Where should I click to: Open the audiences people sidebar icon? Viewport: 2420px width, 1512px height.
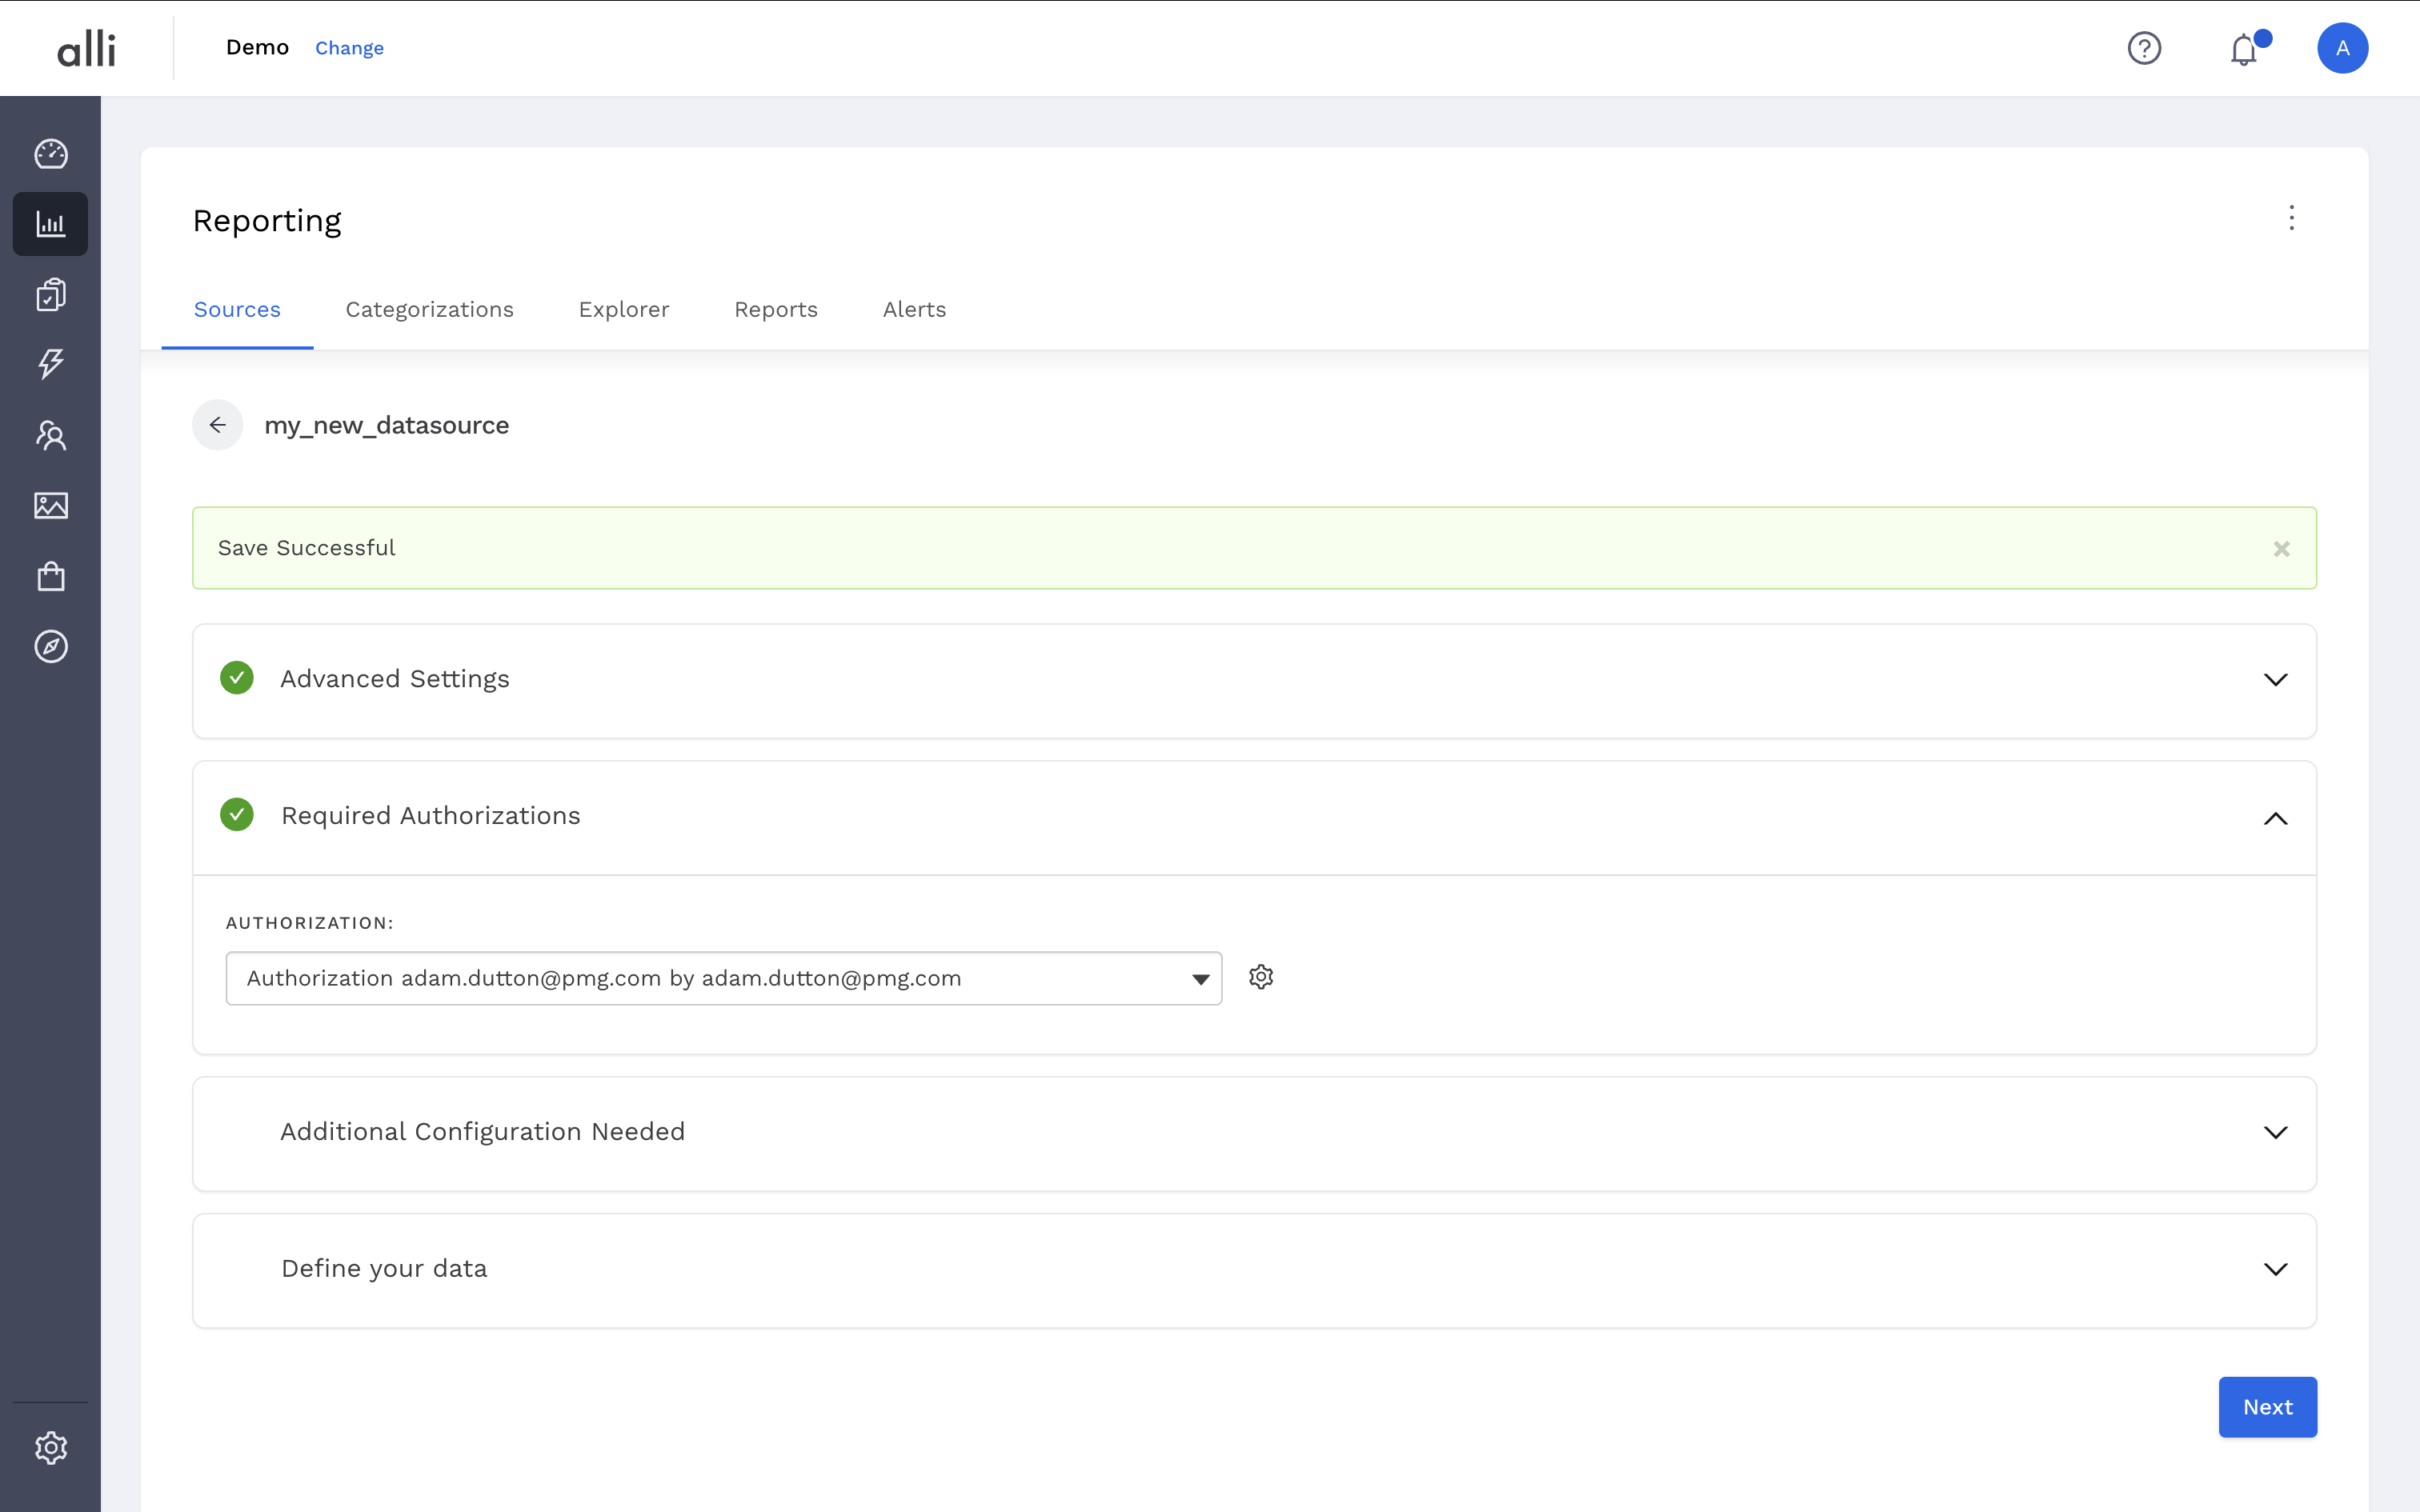tap(50, 435)
